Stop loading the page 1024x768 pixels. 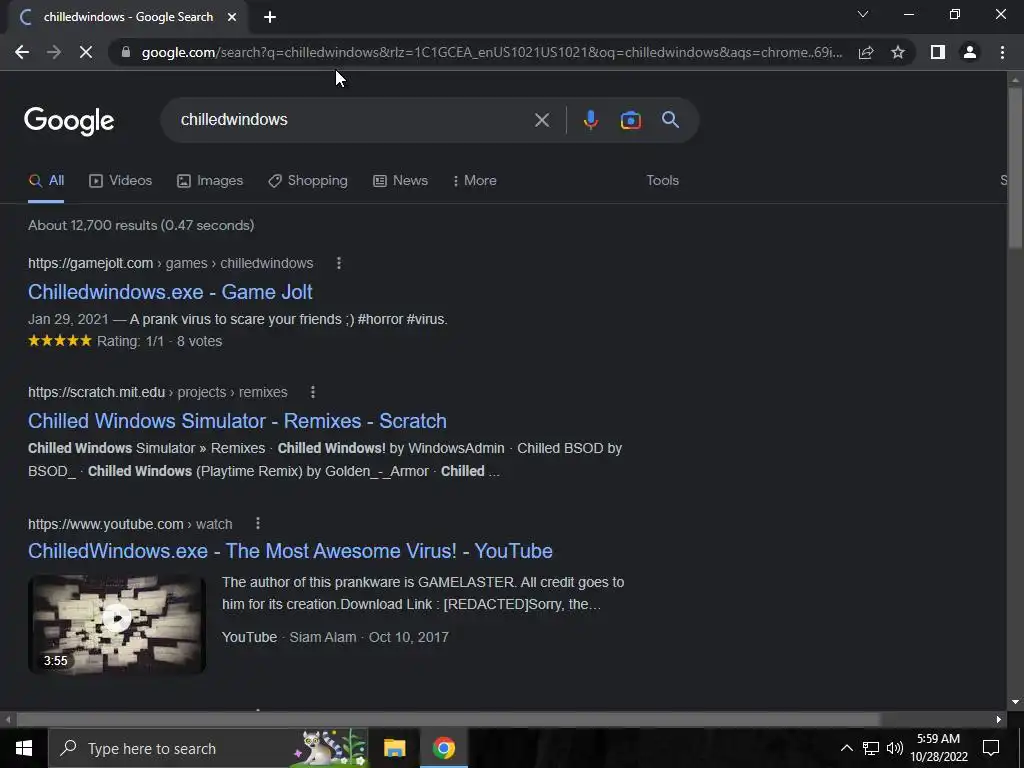click(x=86, y=52)
